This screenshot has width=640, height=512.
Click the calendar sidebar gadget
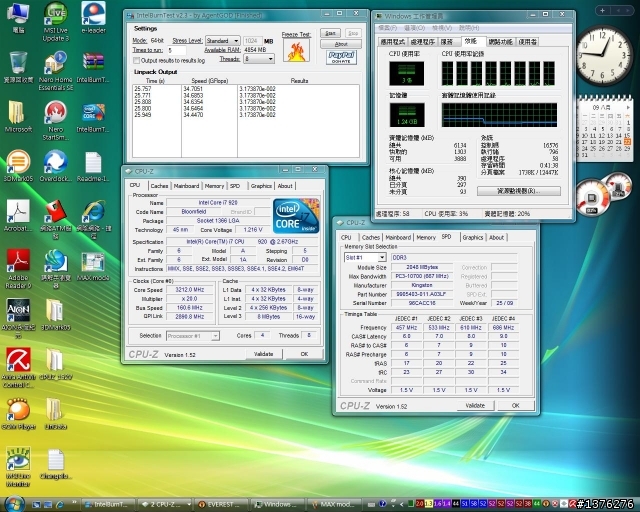604,129
